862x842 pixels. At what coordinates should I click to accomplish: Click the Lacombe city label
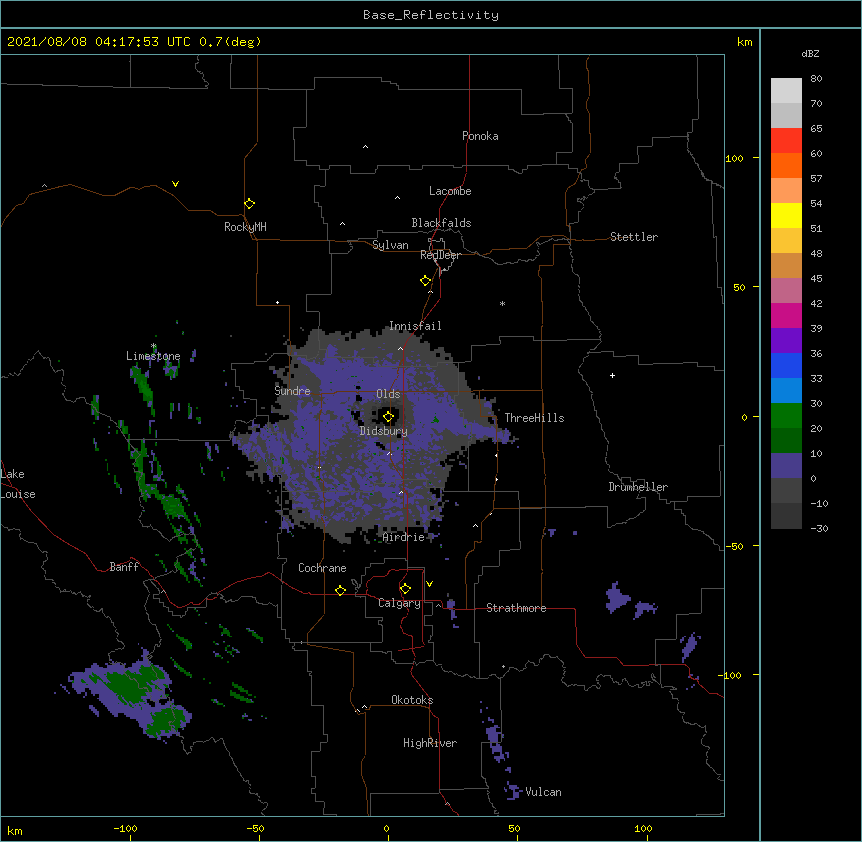[x=450, y=191]
